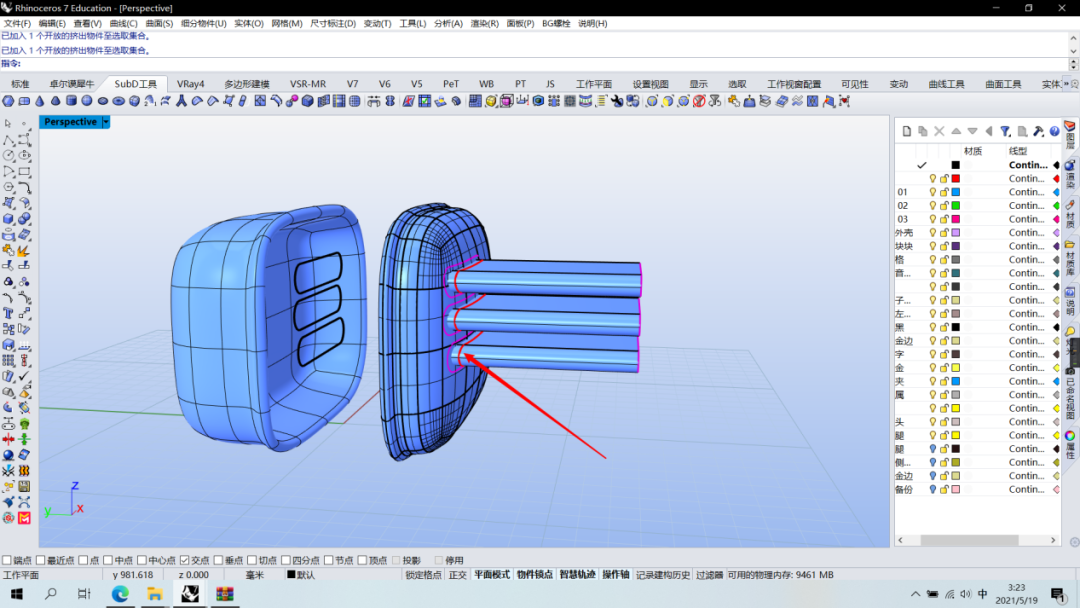1080x608 pixels.
Task: Show hidden system tray icons chevron
Action: pos(915,594)
